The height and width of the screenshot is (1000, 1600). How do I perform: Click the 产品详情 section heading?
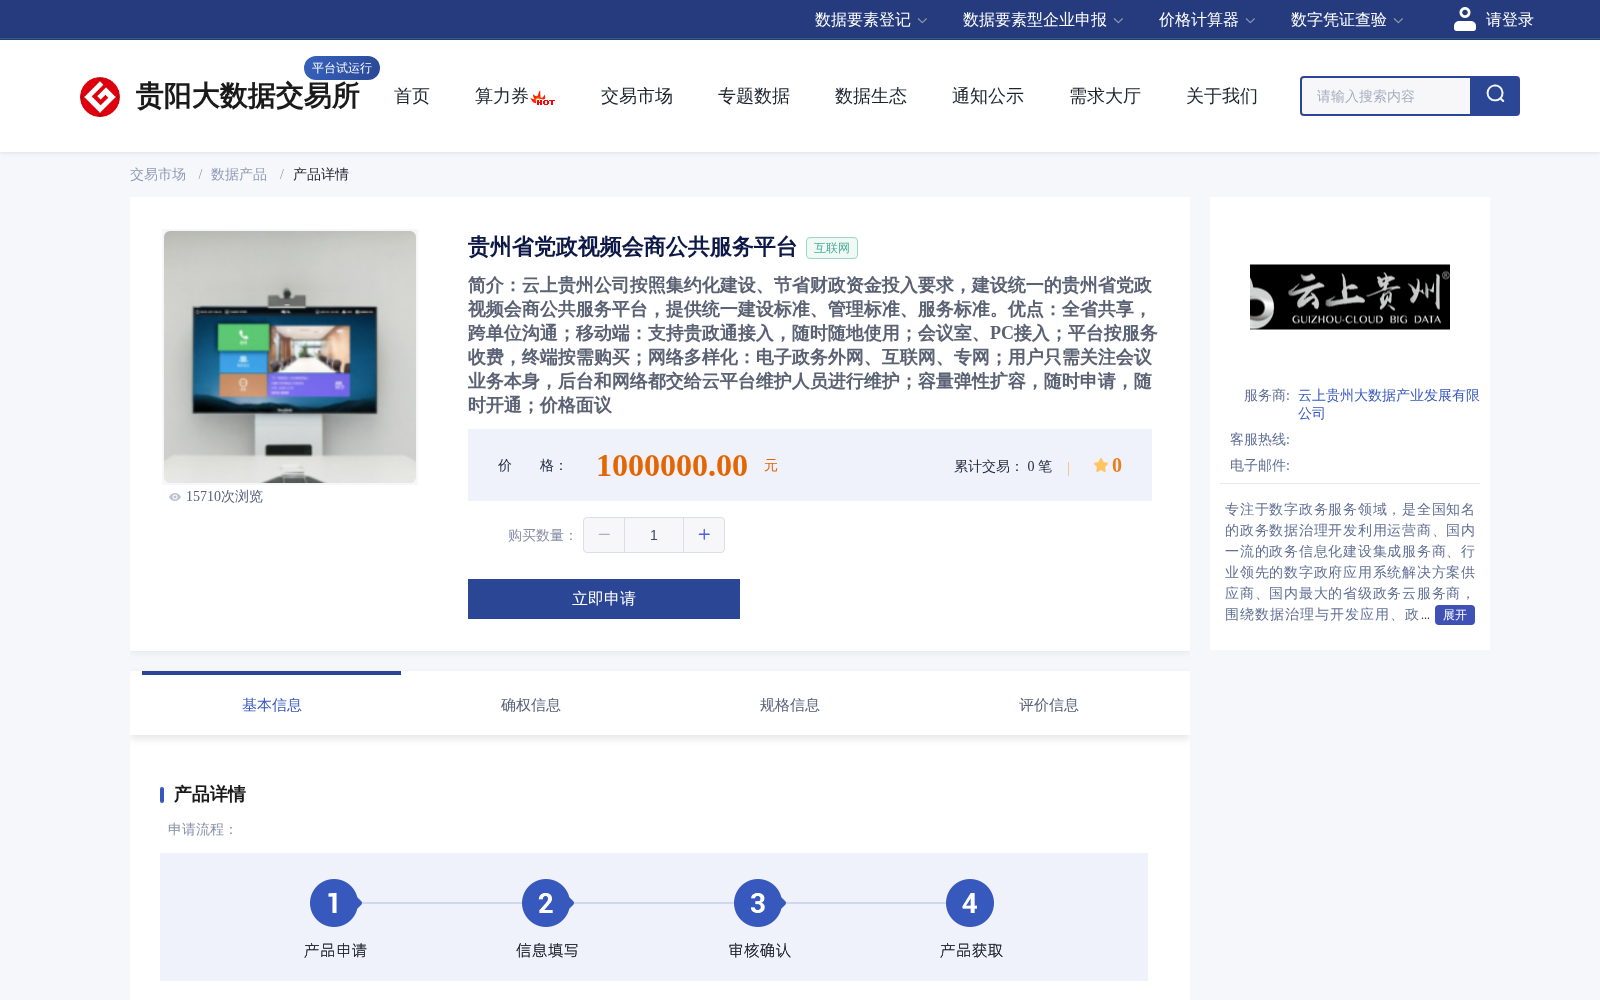210,794
